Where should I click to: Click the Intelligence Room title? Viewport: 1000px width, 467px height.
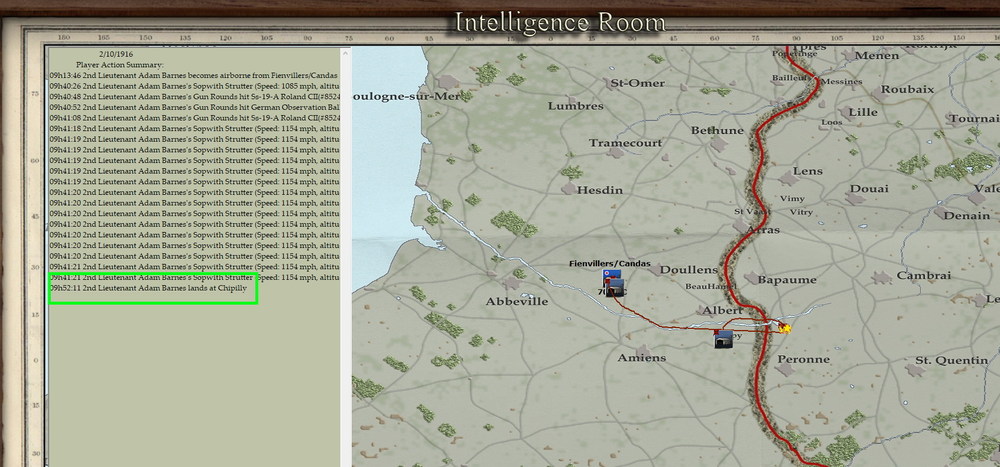[560, 23]
